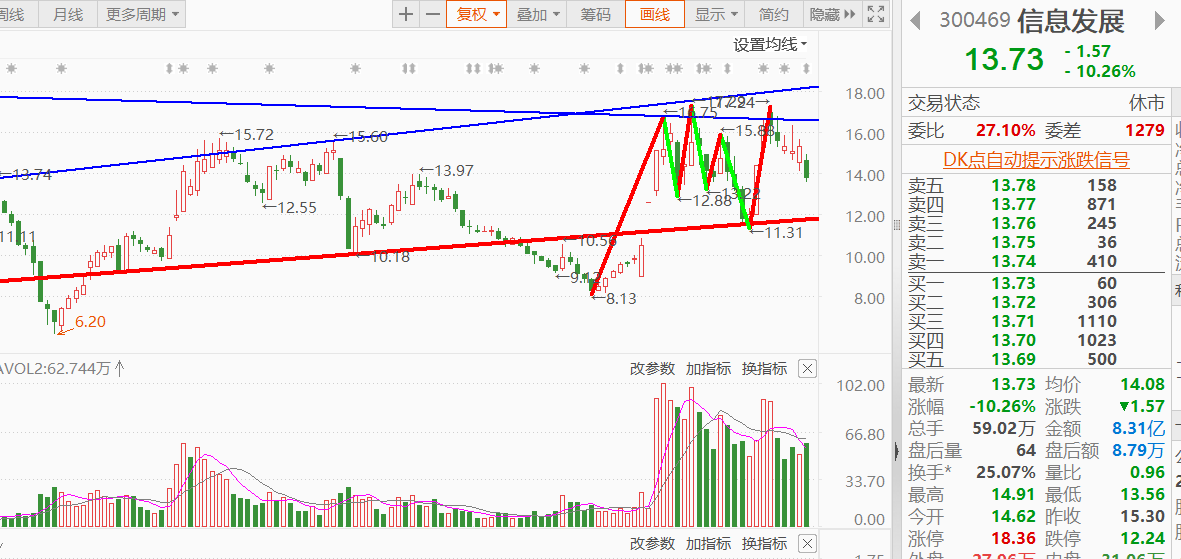Click the stock code 300469
This screenshot has width=1181, height=559.
(975, 20)
